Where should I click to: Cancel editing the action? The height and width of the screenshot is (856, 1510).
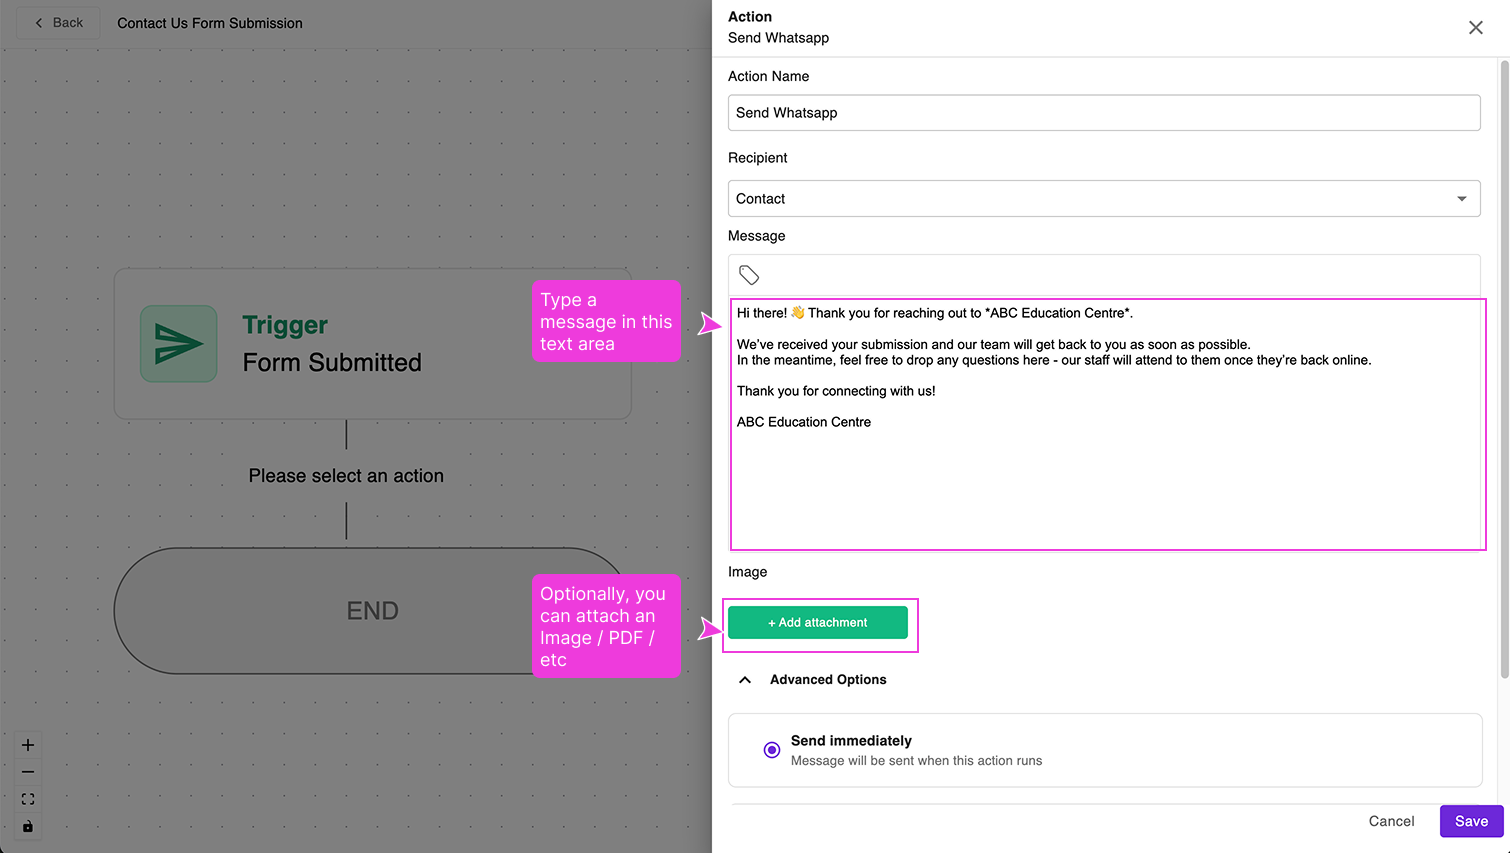1391,820
